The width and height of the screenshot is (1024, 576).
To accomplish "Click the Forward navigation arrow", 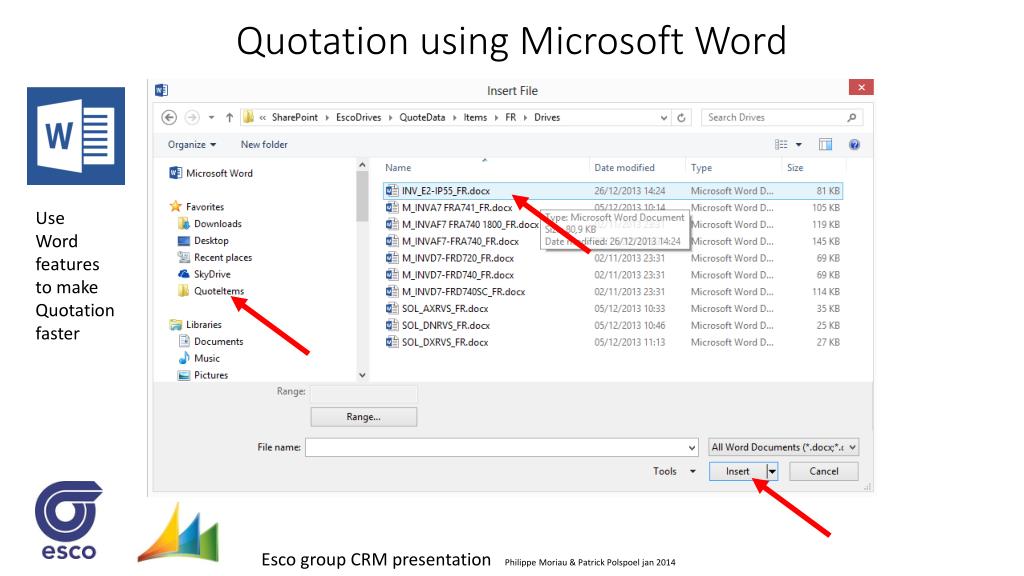I will (x=192, y=118).
